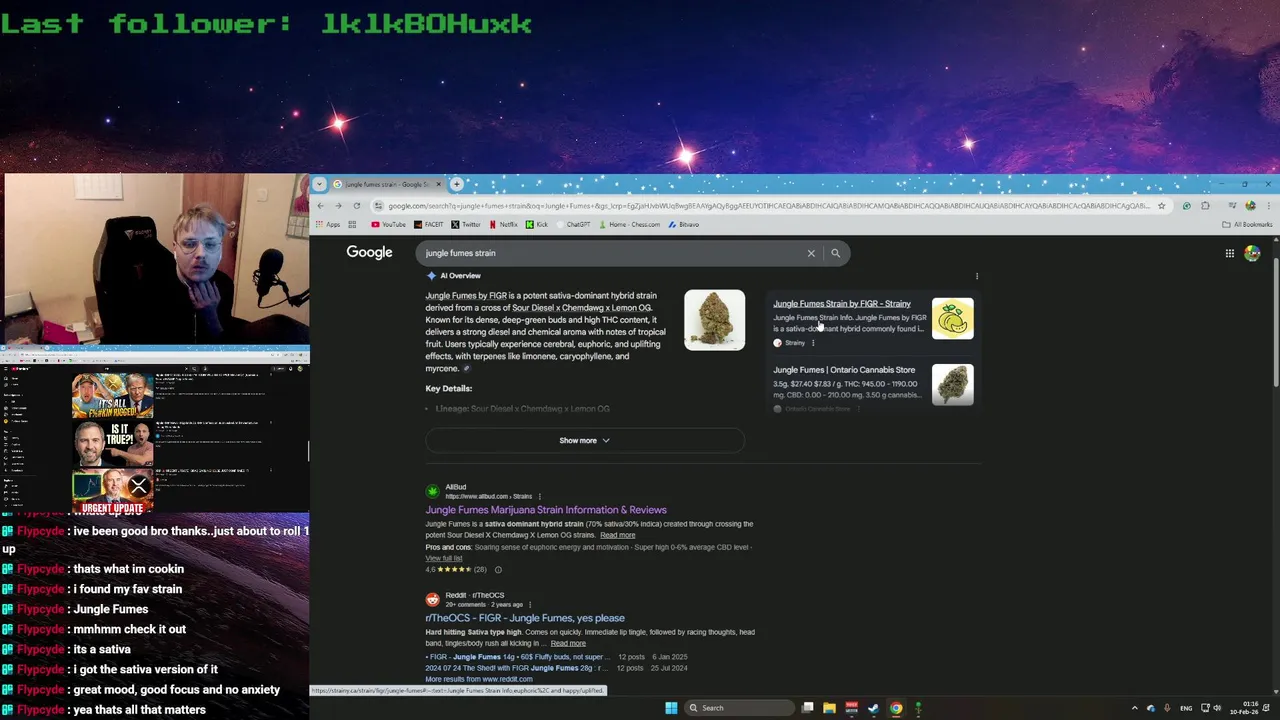Open File Explorer from the taskbar

[x=829, y=708]
